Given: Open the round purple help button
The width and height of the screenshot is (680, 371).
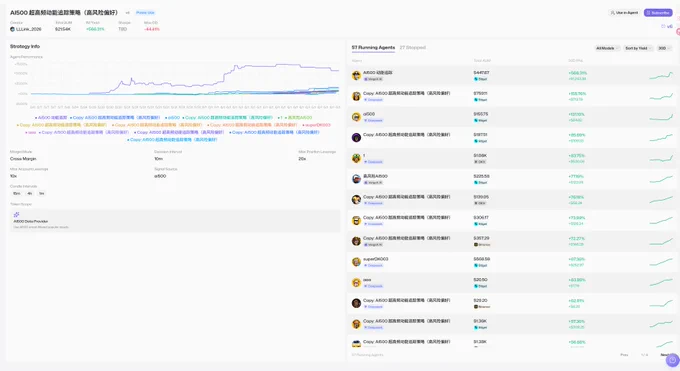Looking at the screenshot, I should point(672,360).
